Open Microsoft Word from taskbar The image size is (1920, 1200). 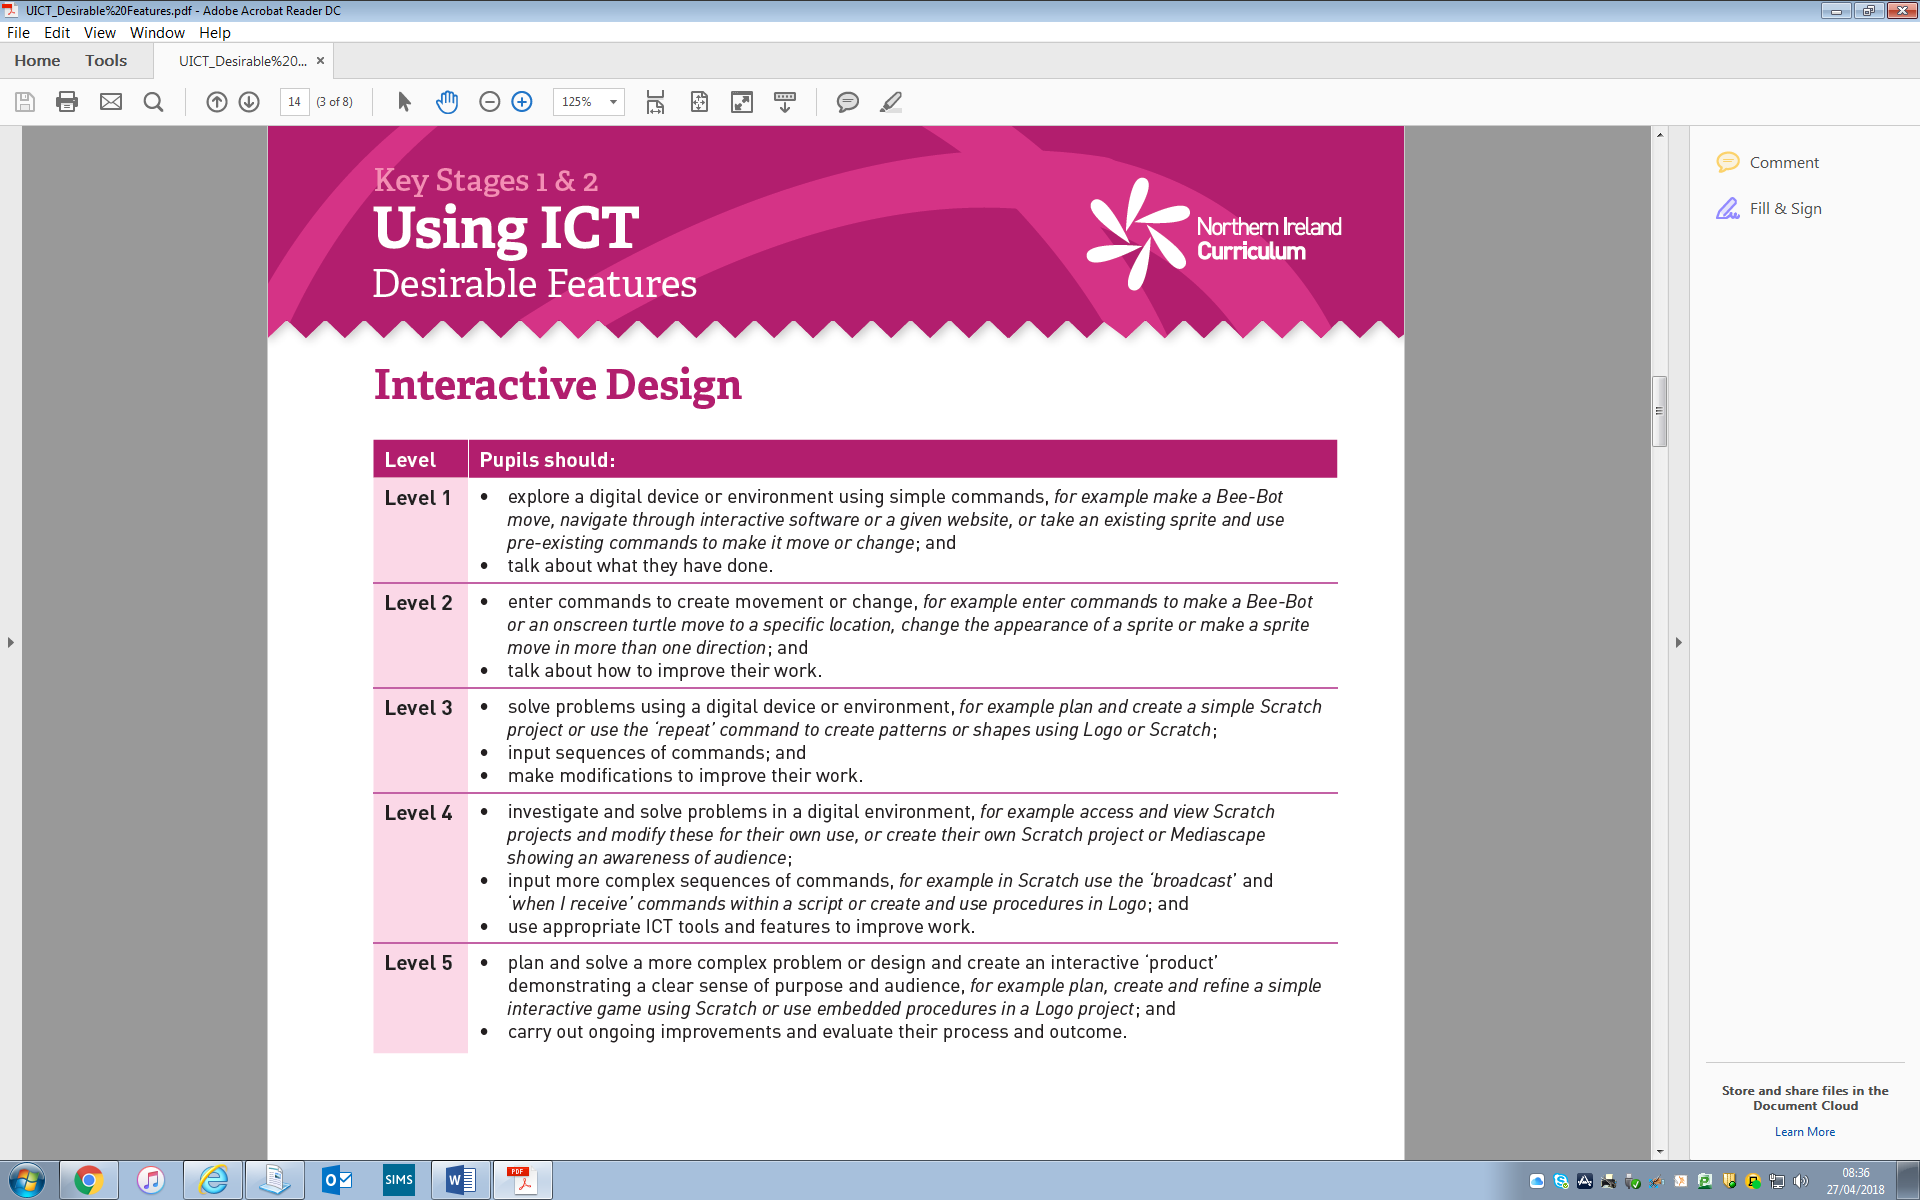461,1181
